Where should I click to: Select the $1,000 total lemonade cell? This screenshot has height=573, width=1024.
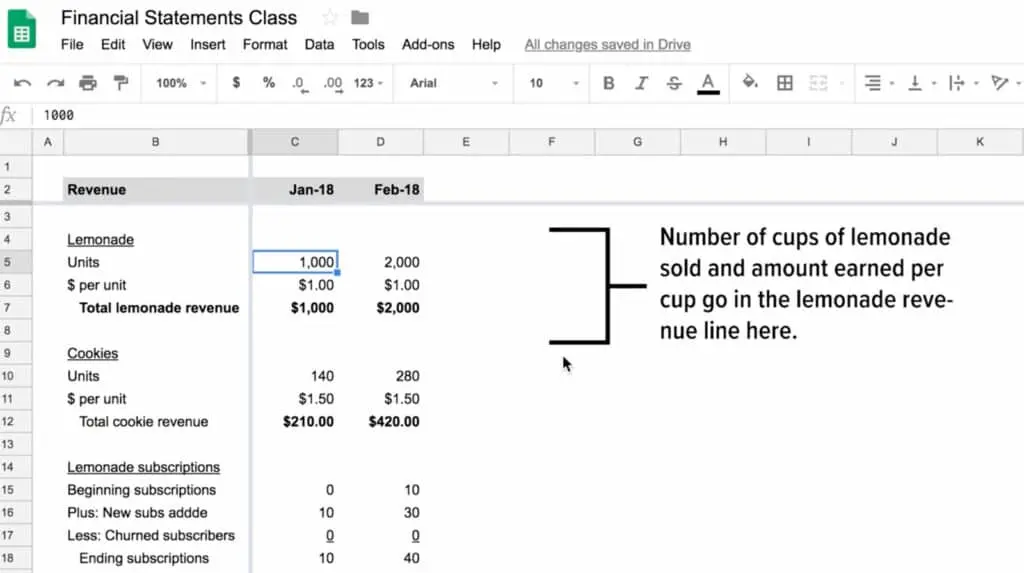click(295, 308)
